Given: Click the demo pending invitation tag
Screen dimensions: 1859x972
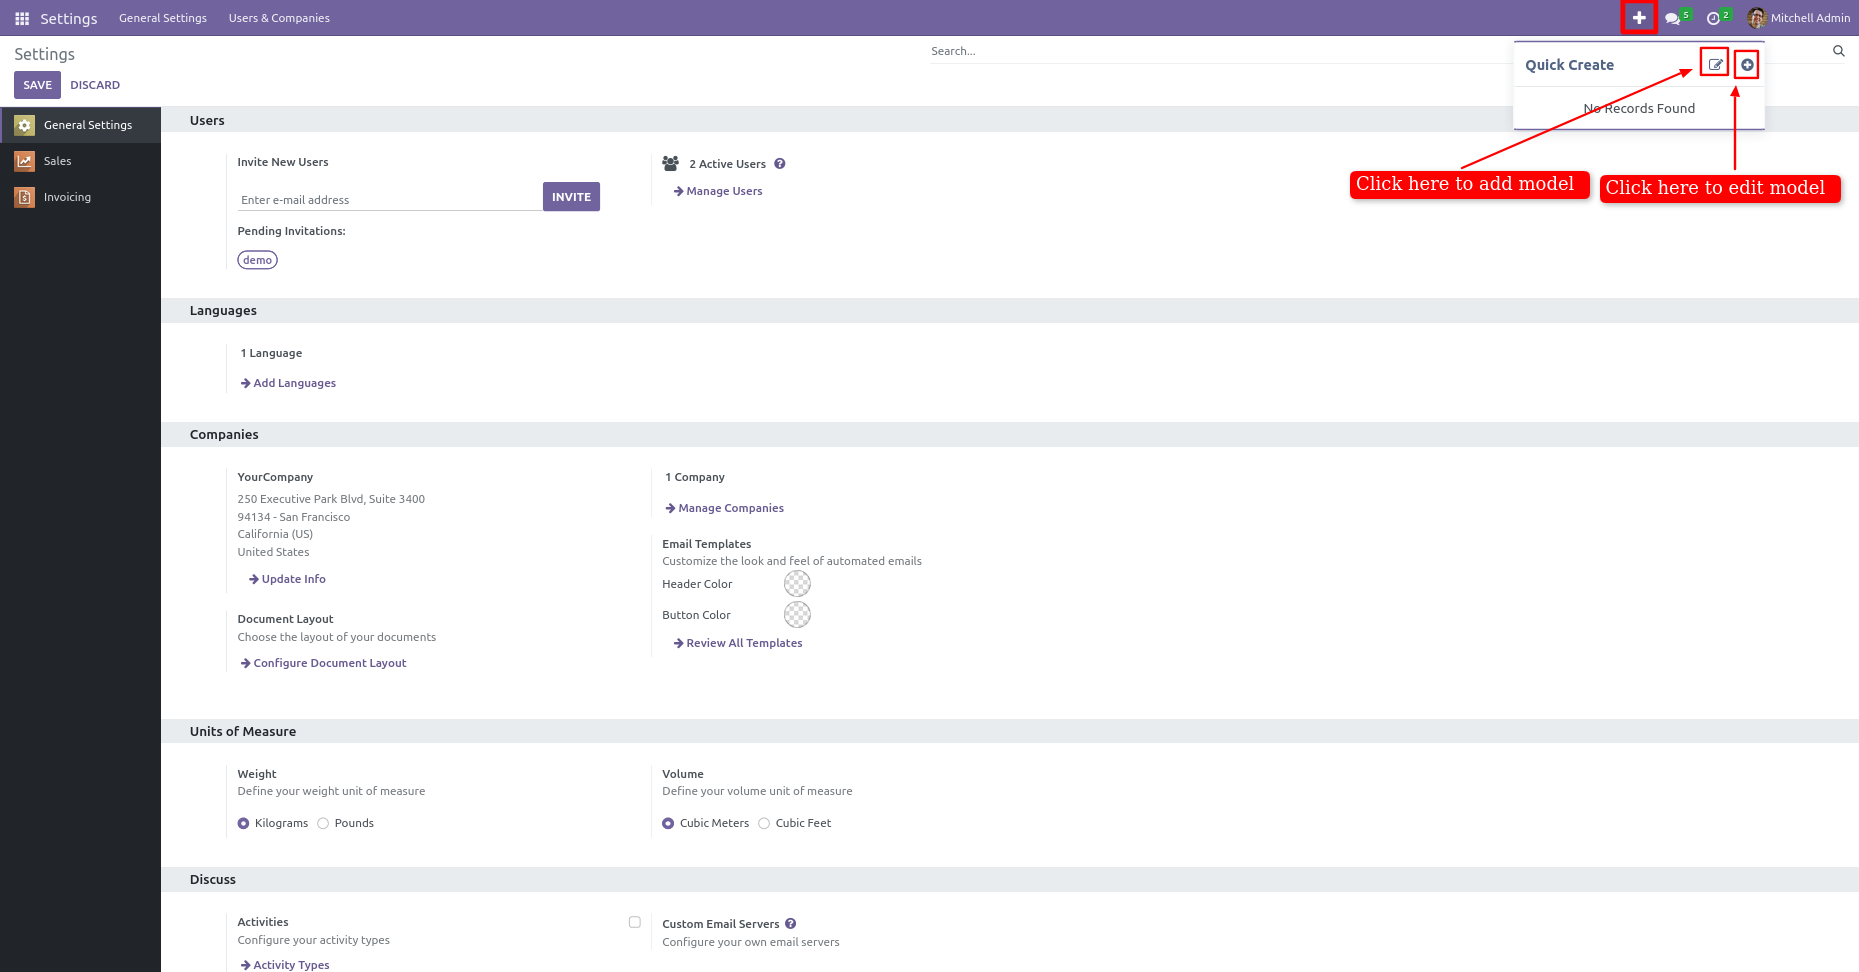Looking at the screenshot, I should (257, 260).
